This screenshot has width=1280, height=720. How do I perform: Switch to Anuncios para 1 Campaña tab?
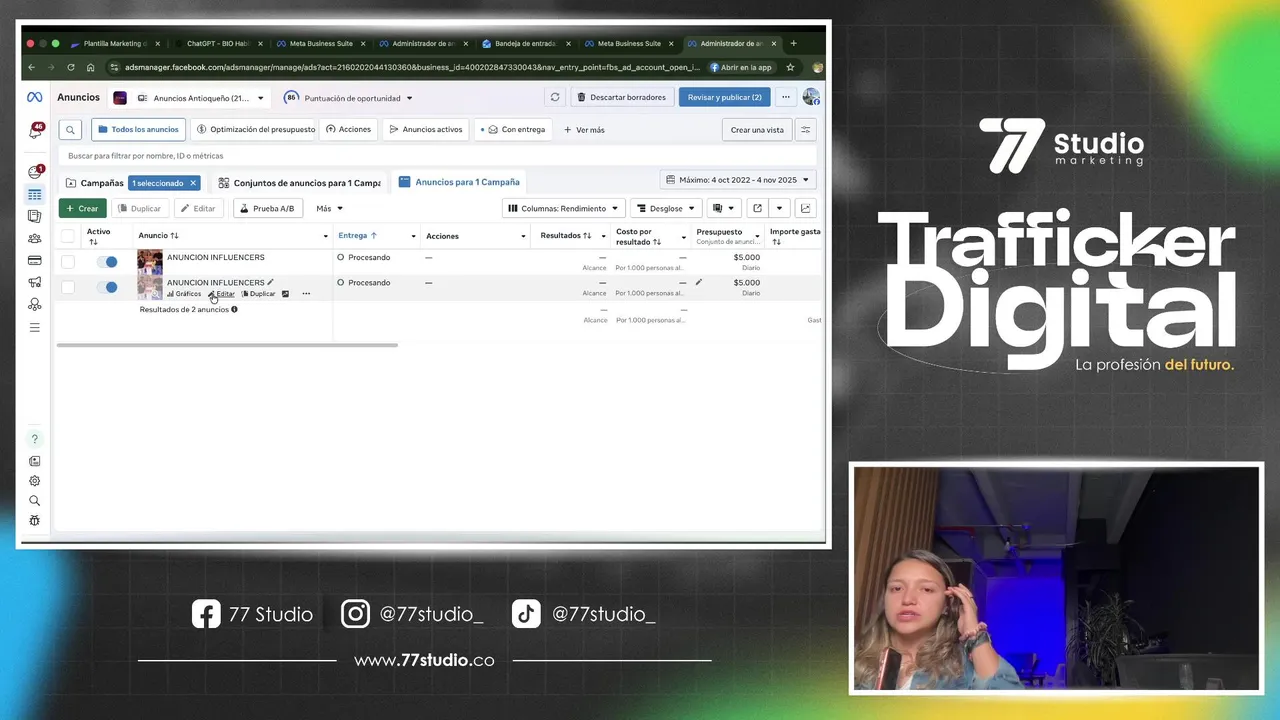(459, 182)
